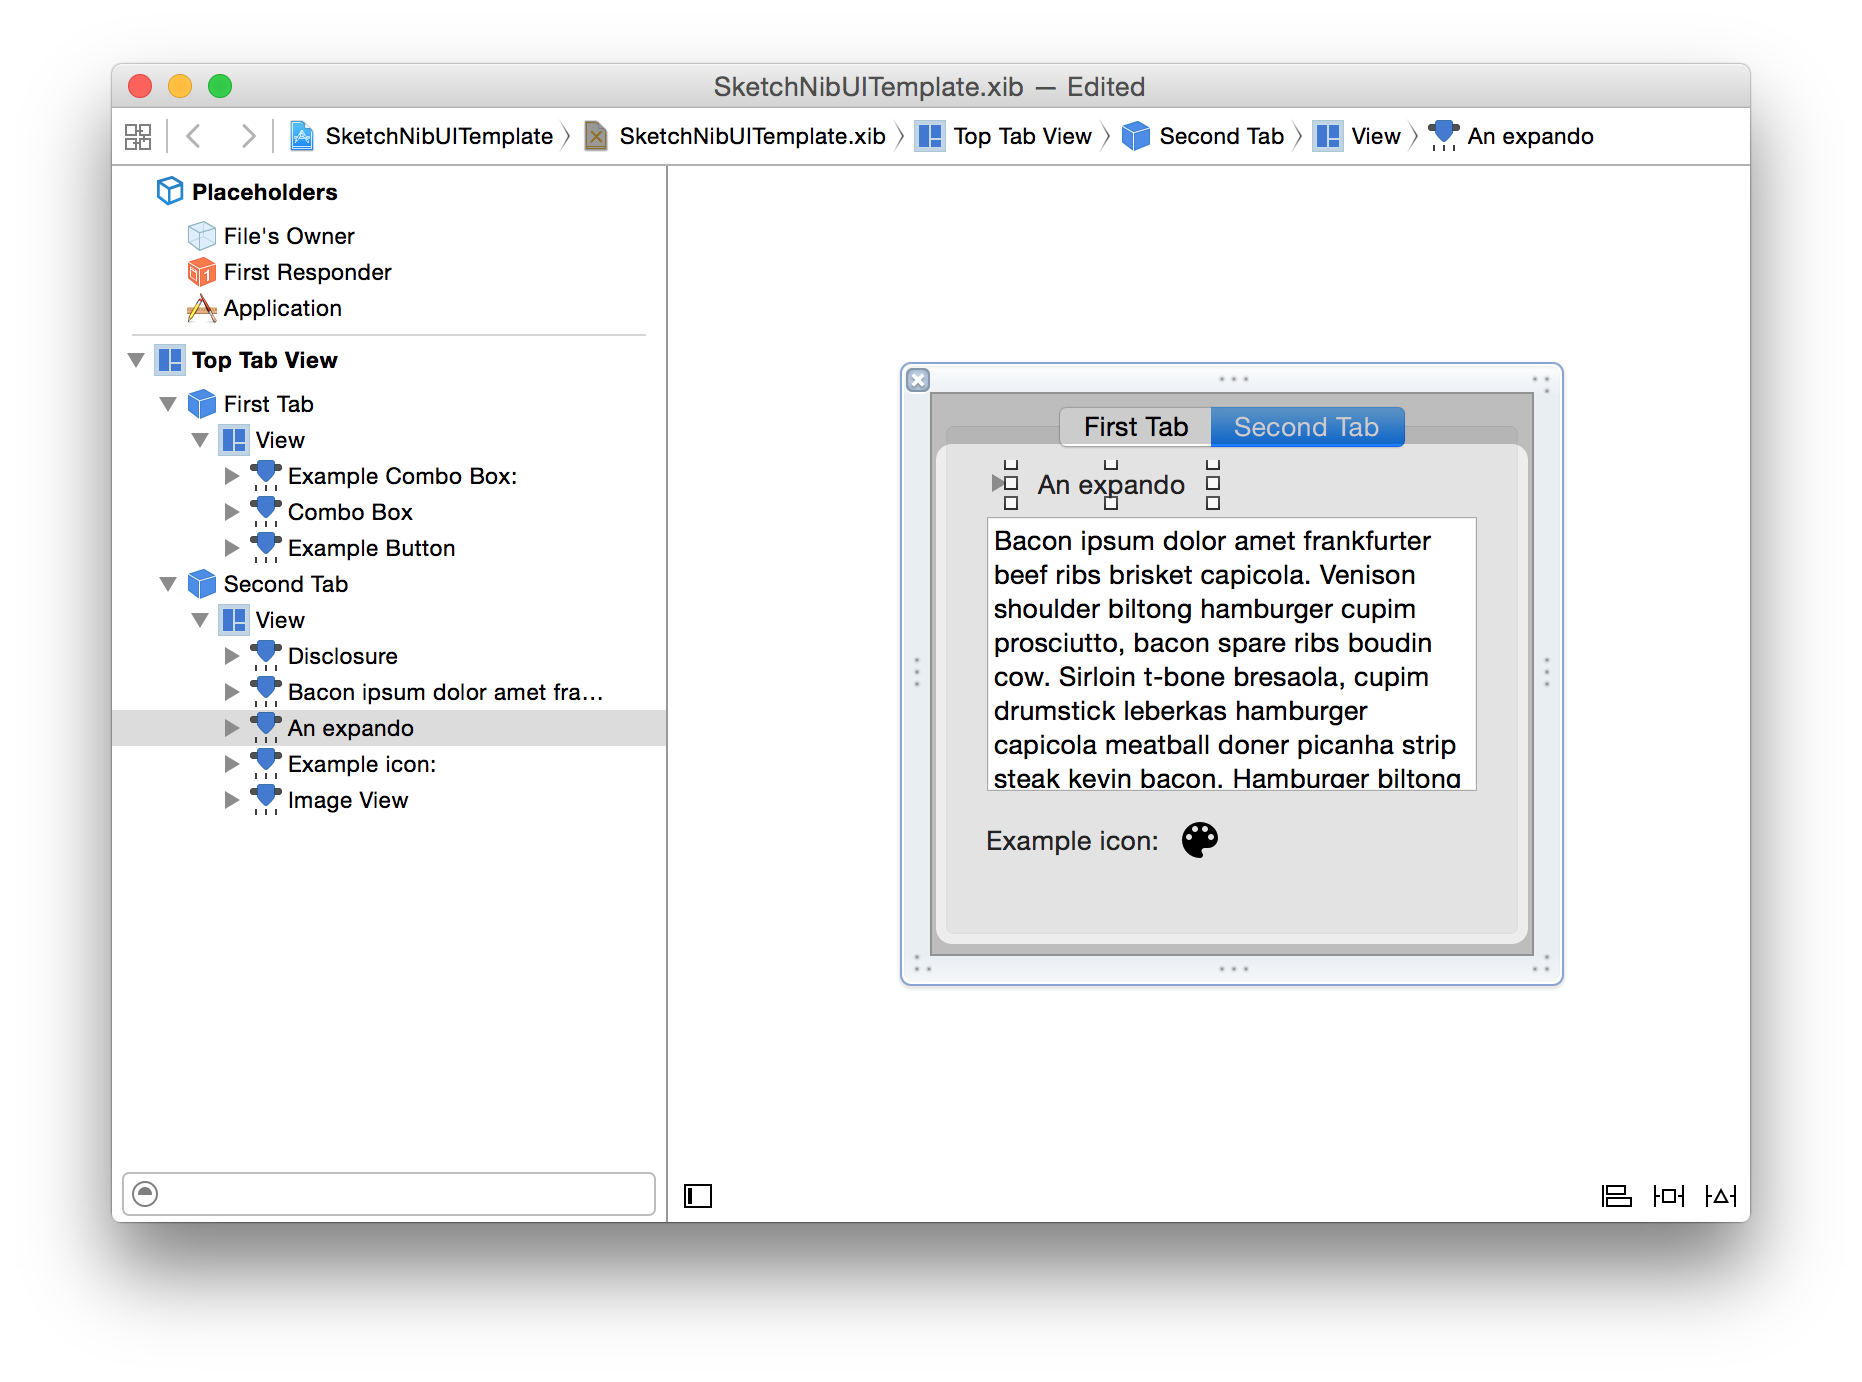1862x1382 pixels.
Task: Select the First Tab segment in the canvas
Action: pos(1135,426)
